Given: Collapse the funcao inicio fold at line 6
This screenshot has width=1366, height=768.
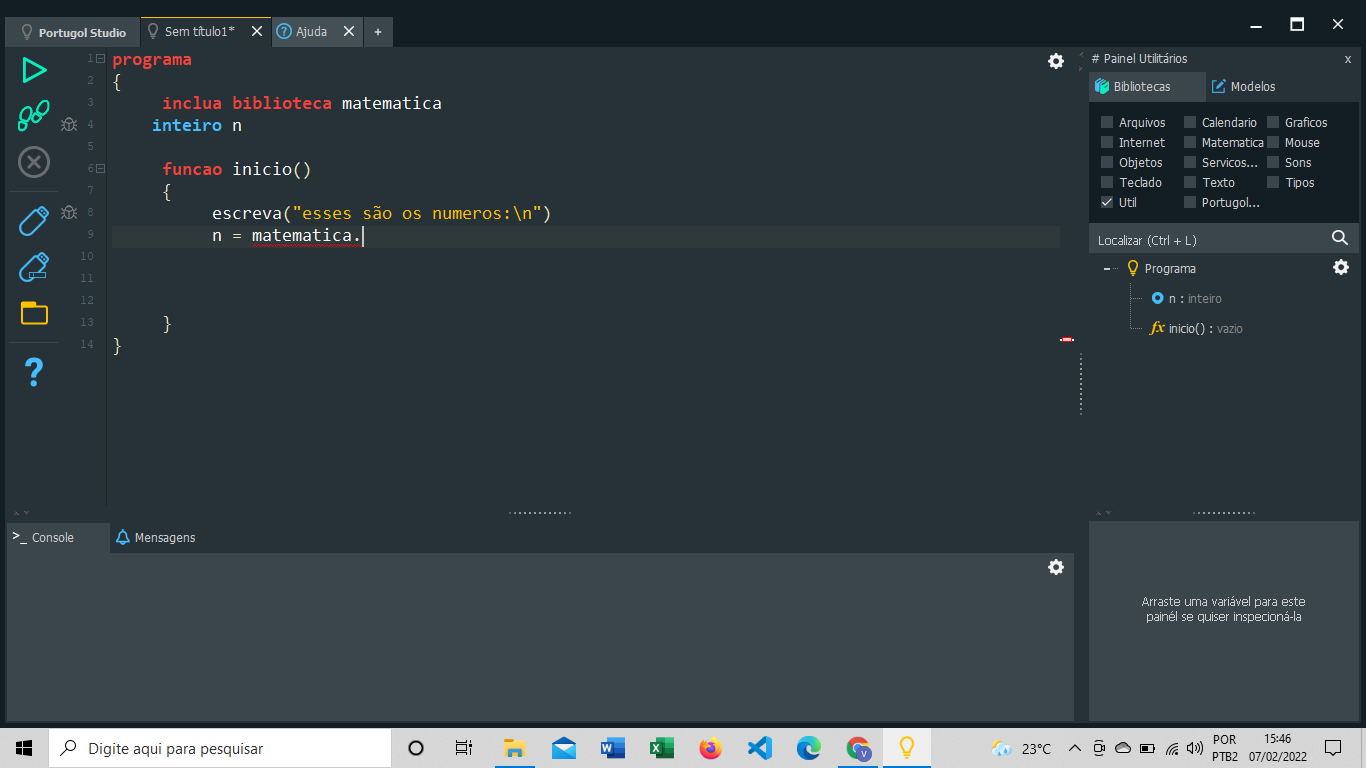Looking at the screenshot, I should click(x=99, y=168).
